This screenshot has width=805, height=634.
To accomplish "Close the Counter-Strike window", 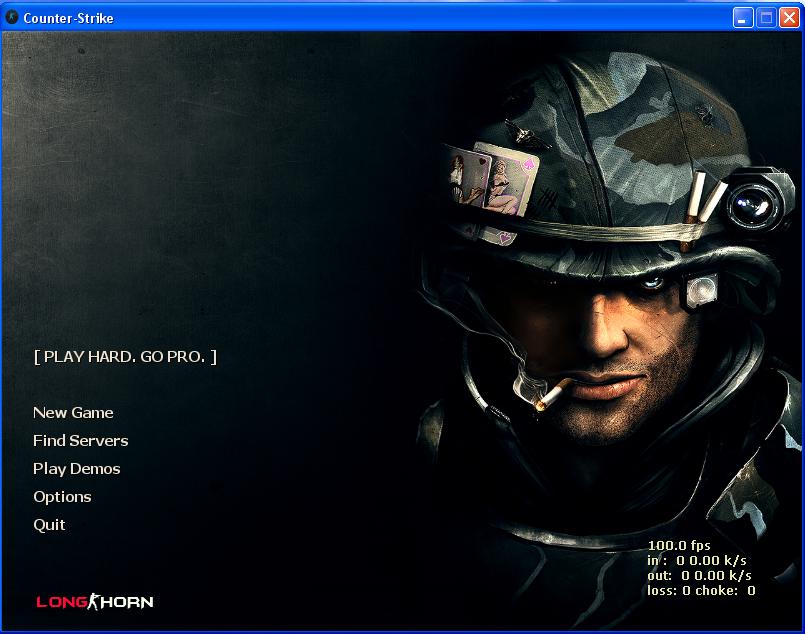I will [789, 18].
